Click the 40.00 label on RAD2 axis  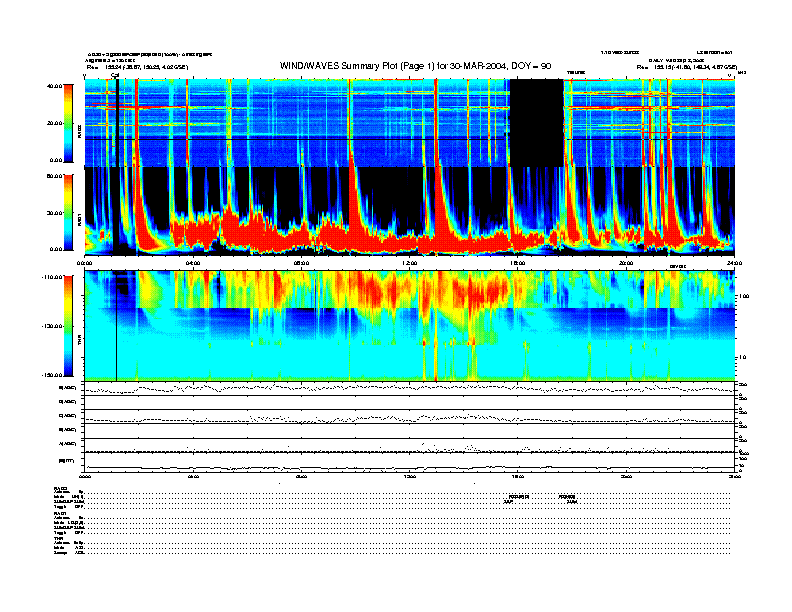52,86
